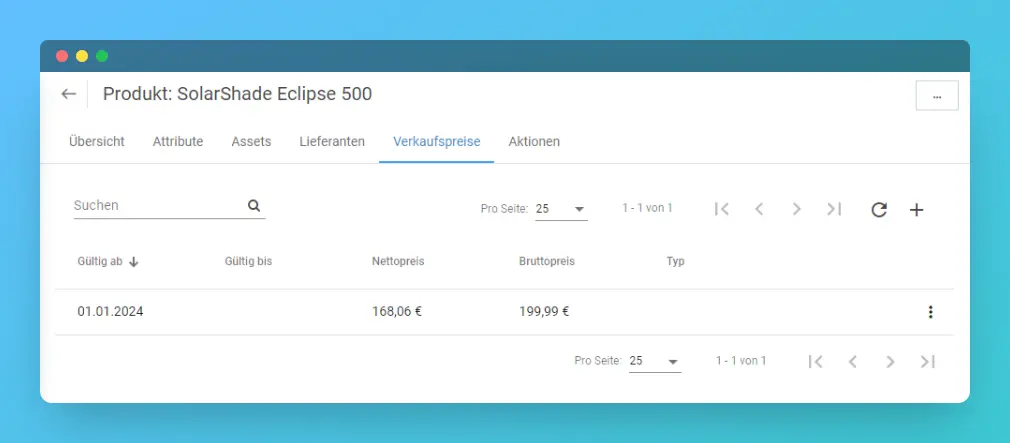This screenshot has height=443, width=1010.
Task: Sort by Typ column header
Action: pyautogui.click(x=675, y=262)
